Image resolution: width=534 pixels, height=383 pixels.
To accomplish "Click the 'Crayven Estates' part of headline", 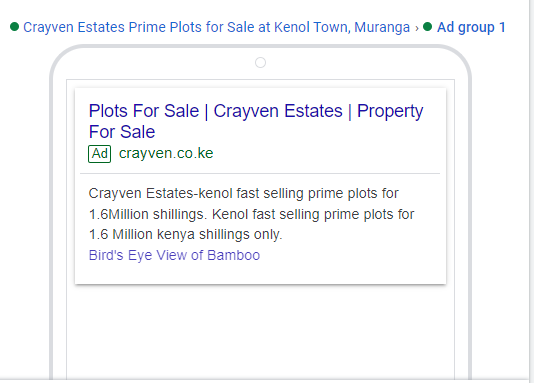I will point(278,111).
